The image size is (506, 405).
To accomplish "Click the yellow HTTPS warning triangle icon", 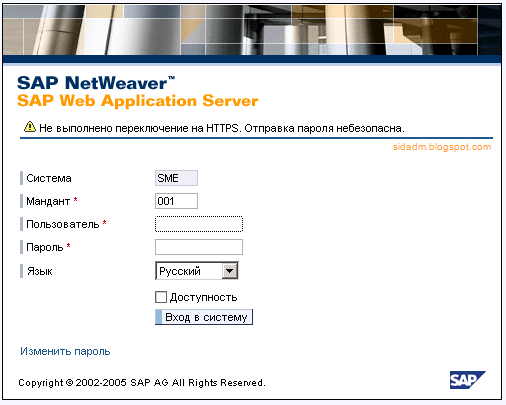I will click(x=30, y=127).
